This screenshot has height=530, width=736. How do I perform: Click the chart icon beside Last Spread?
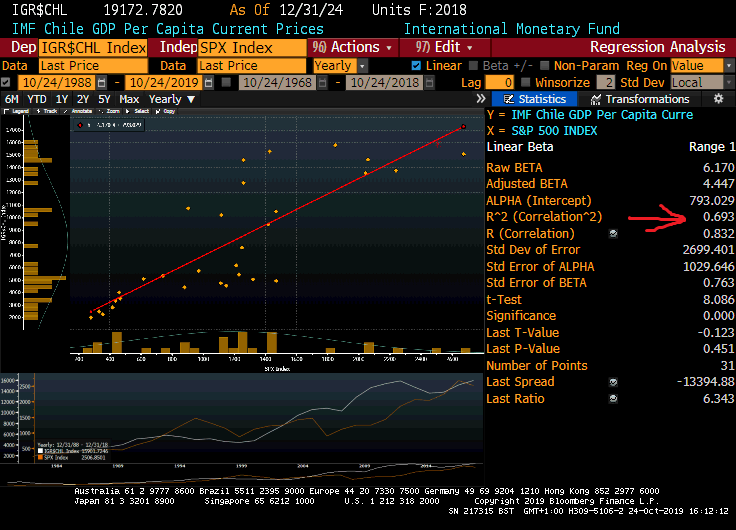[x=613, y=382]
